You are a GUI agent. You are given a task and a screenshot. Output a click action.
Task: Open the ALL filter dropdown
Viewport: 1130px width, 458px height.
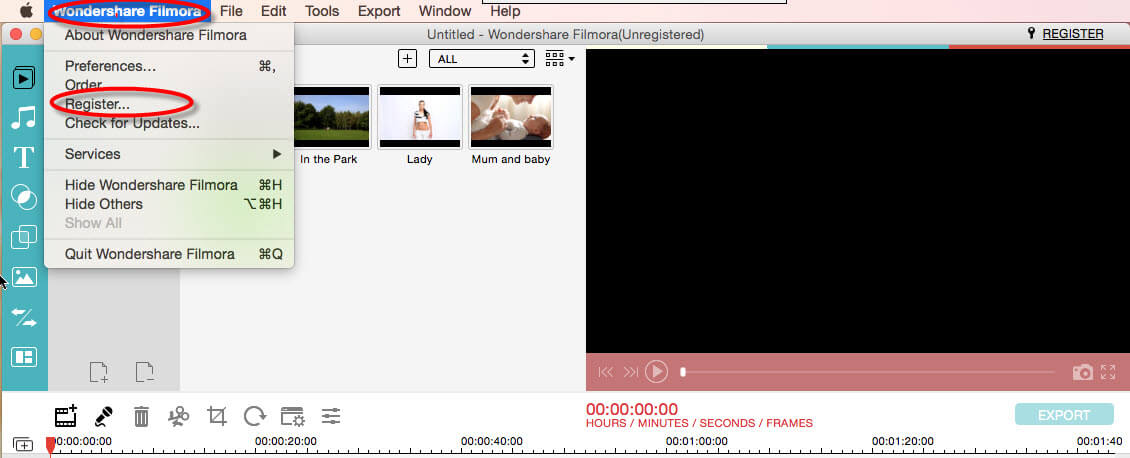pyautogui.click(x=481, y=59)
